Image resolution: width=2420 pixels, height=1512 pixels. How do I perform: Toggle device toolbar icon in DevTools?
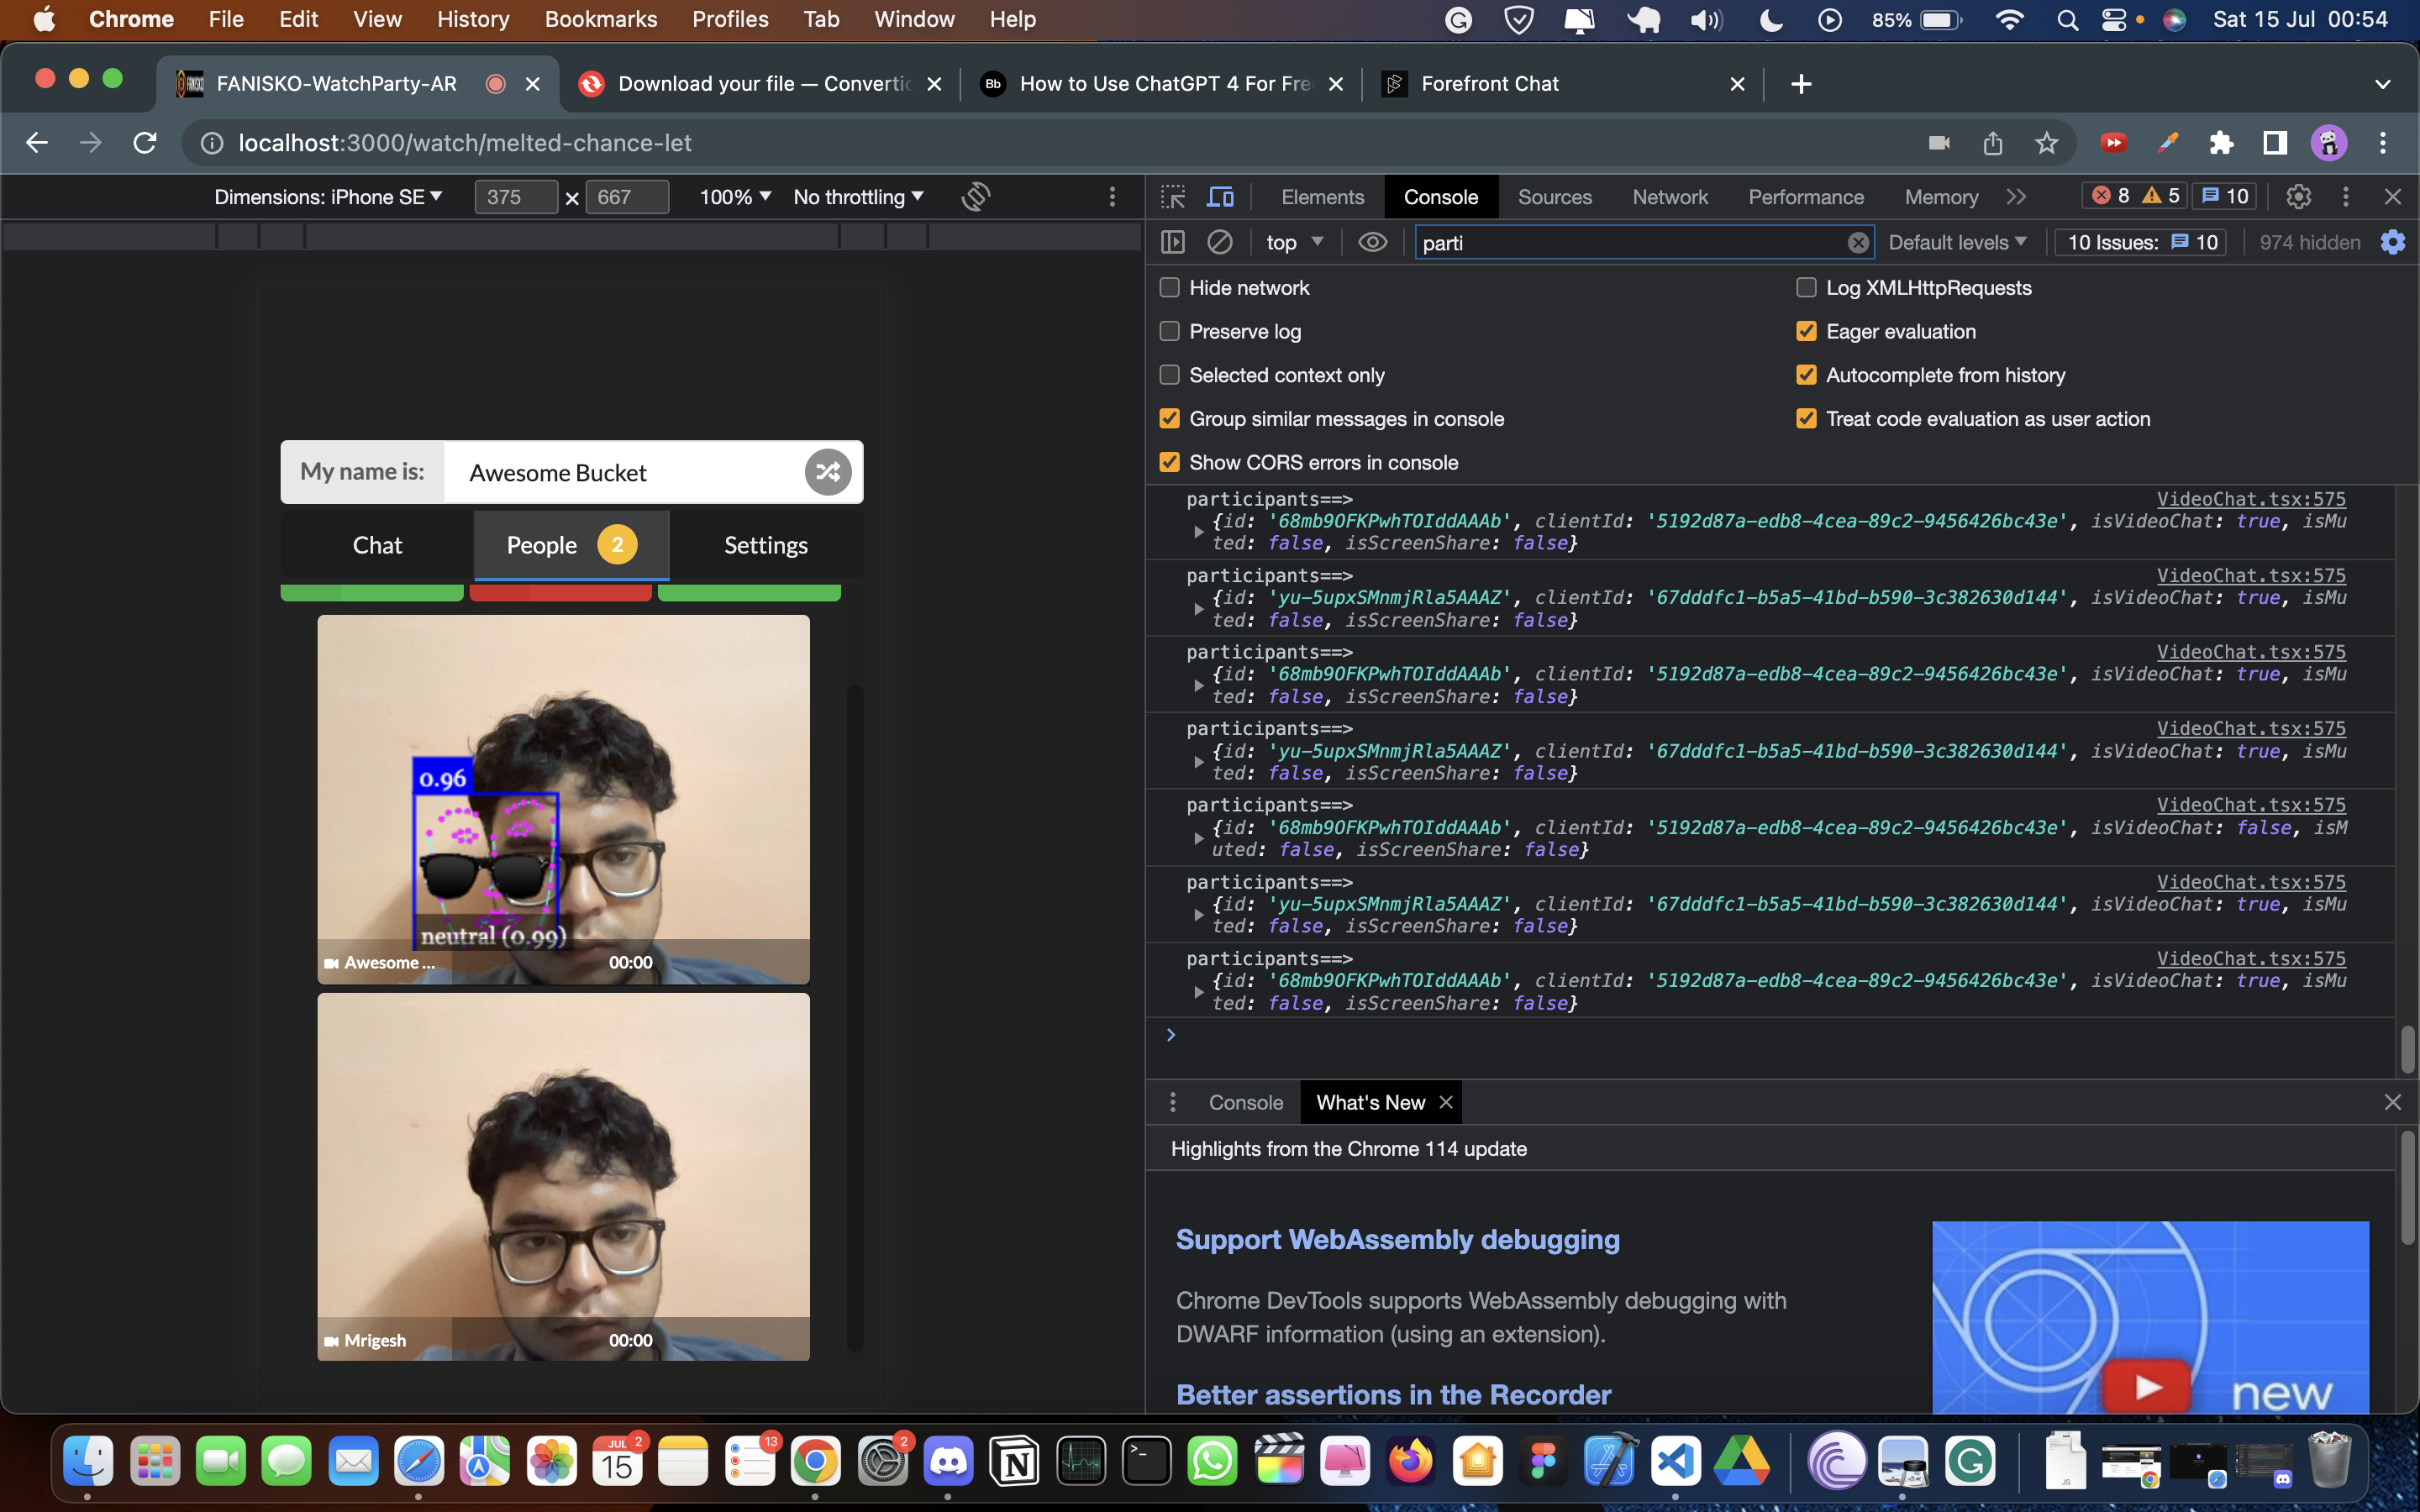point(1220,197)
